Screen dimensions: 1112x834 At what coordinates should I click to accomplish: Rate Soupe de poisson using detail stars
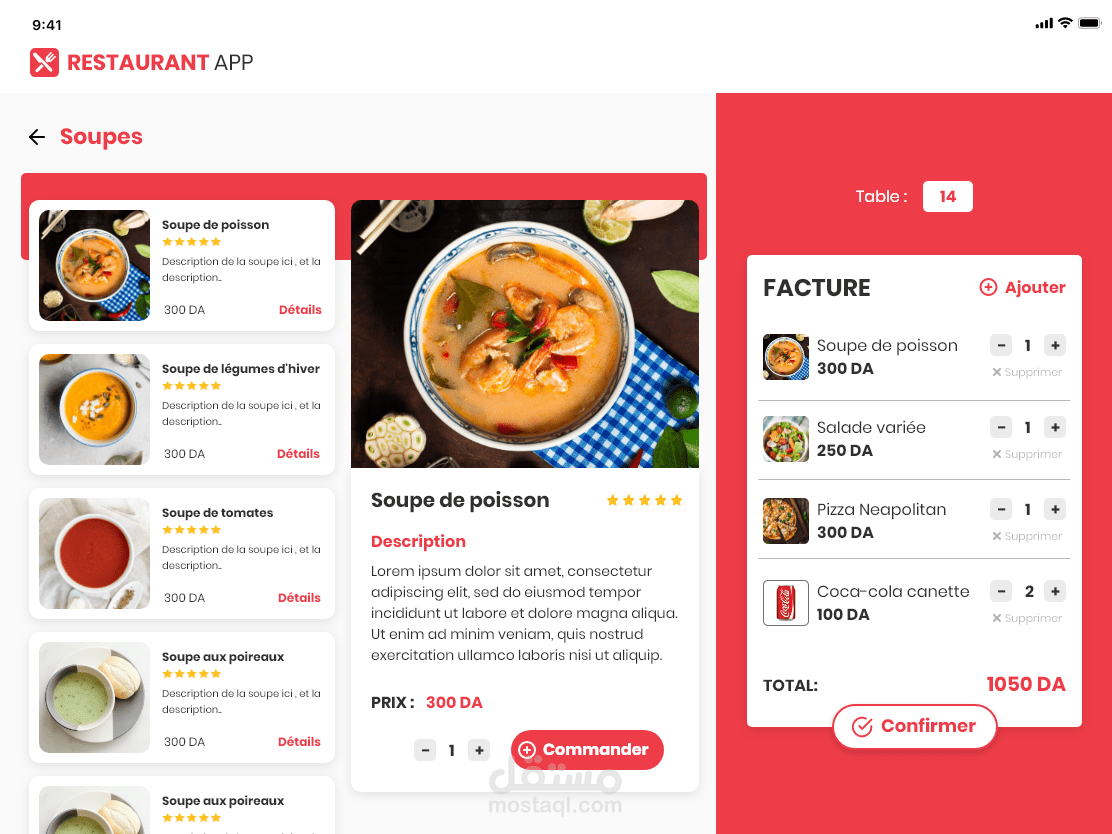644,501
